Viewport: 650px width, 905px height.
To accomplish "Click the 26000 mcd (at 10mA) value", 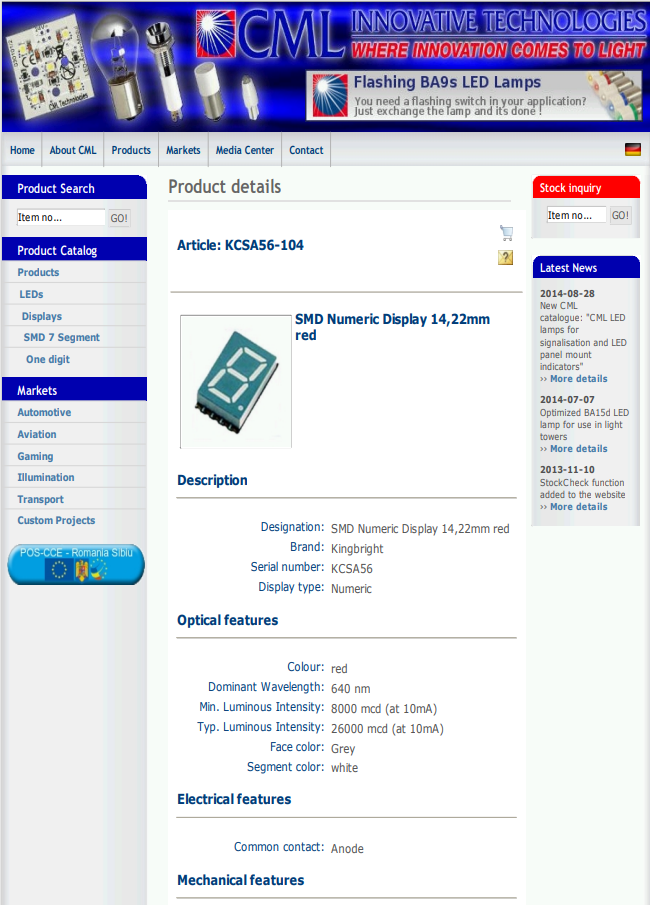I will click(387, 729).
